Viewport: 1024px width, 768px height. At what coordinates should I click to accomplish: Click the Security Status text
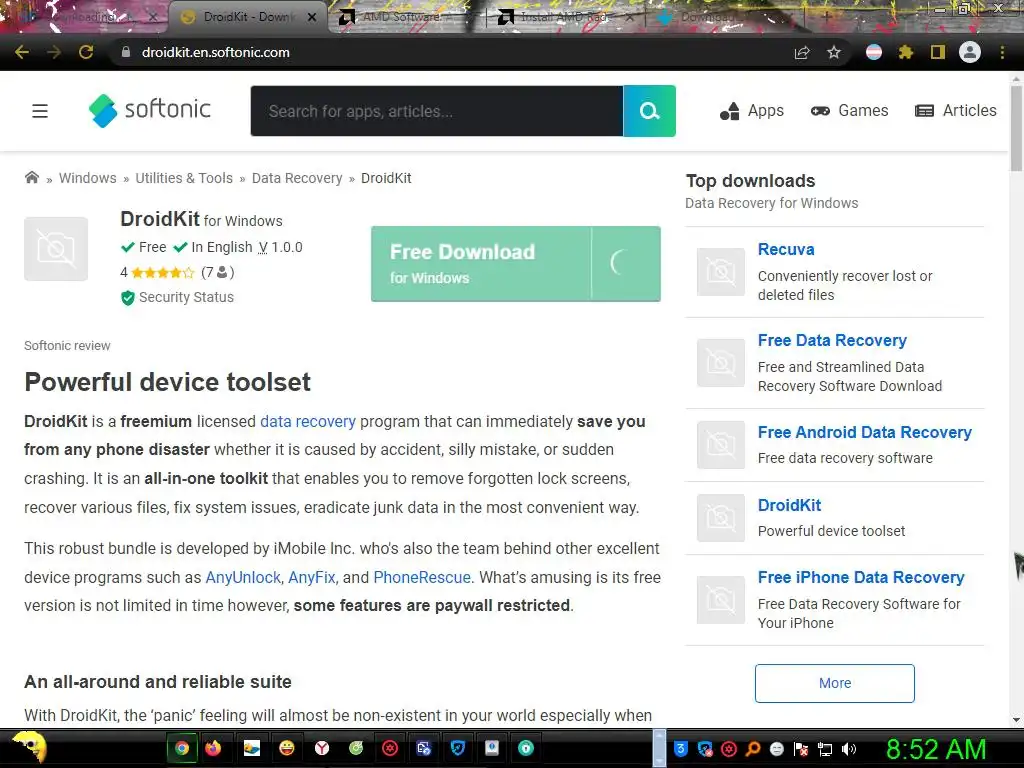[x=186, y=297]
